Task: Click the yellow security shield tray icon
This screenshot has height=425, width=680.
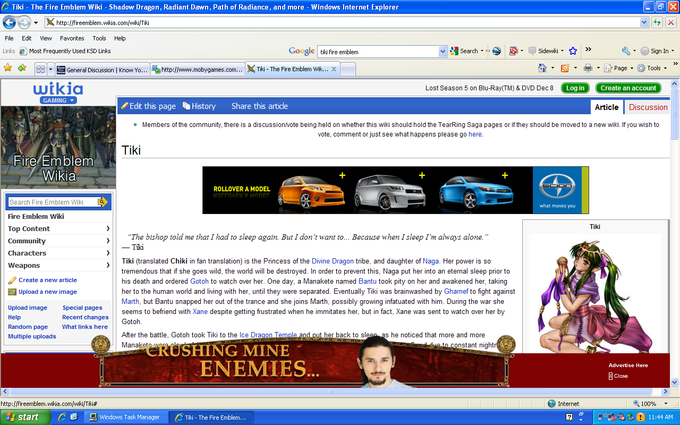Action: (641, 417)
